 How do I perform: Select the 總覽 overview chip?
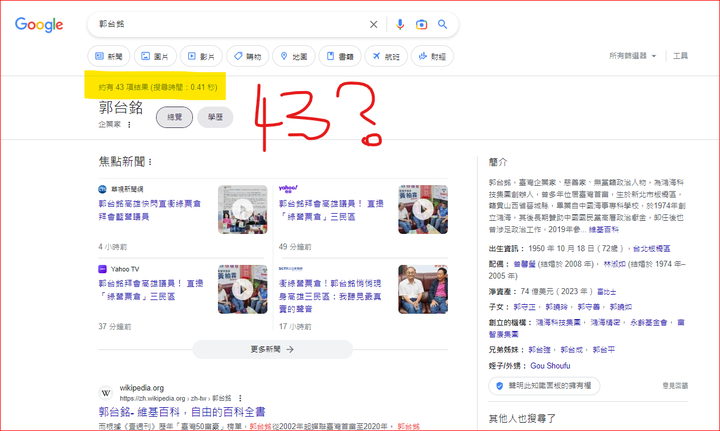174,118
